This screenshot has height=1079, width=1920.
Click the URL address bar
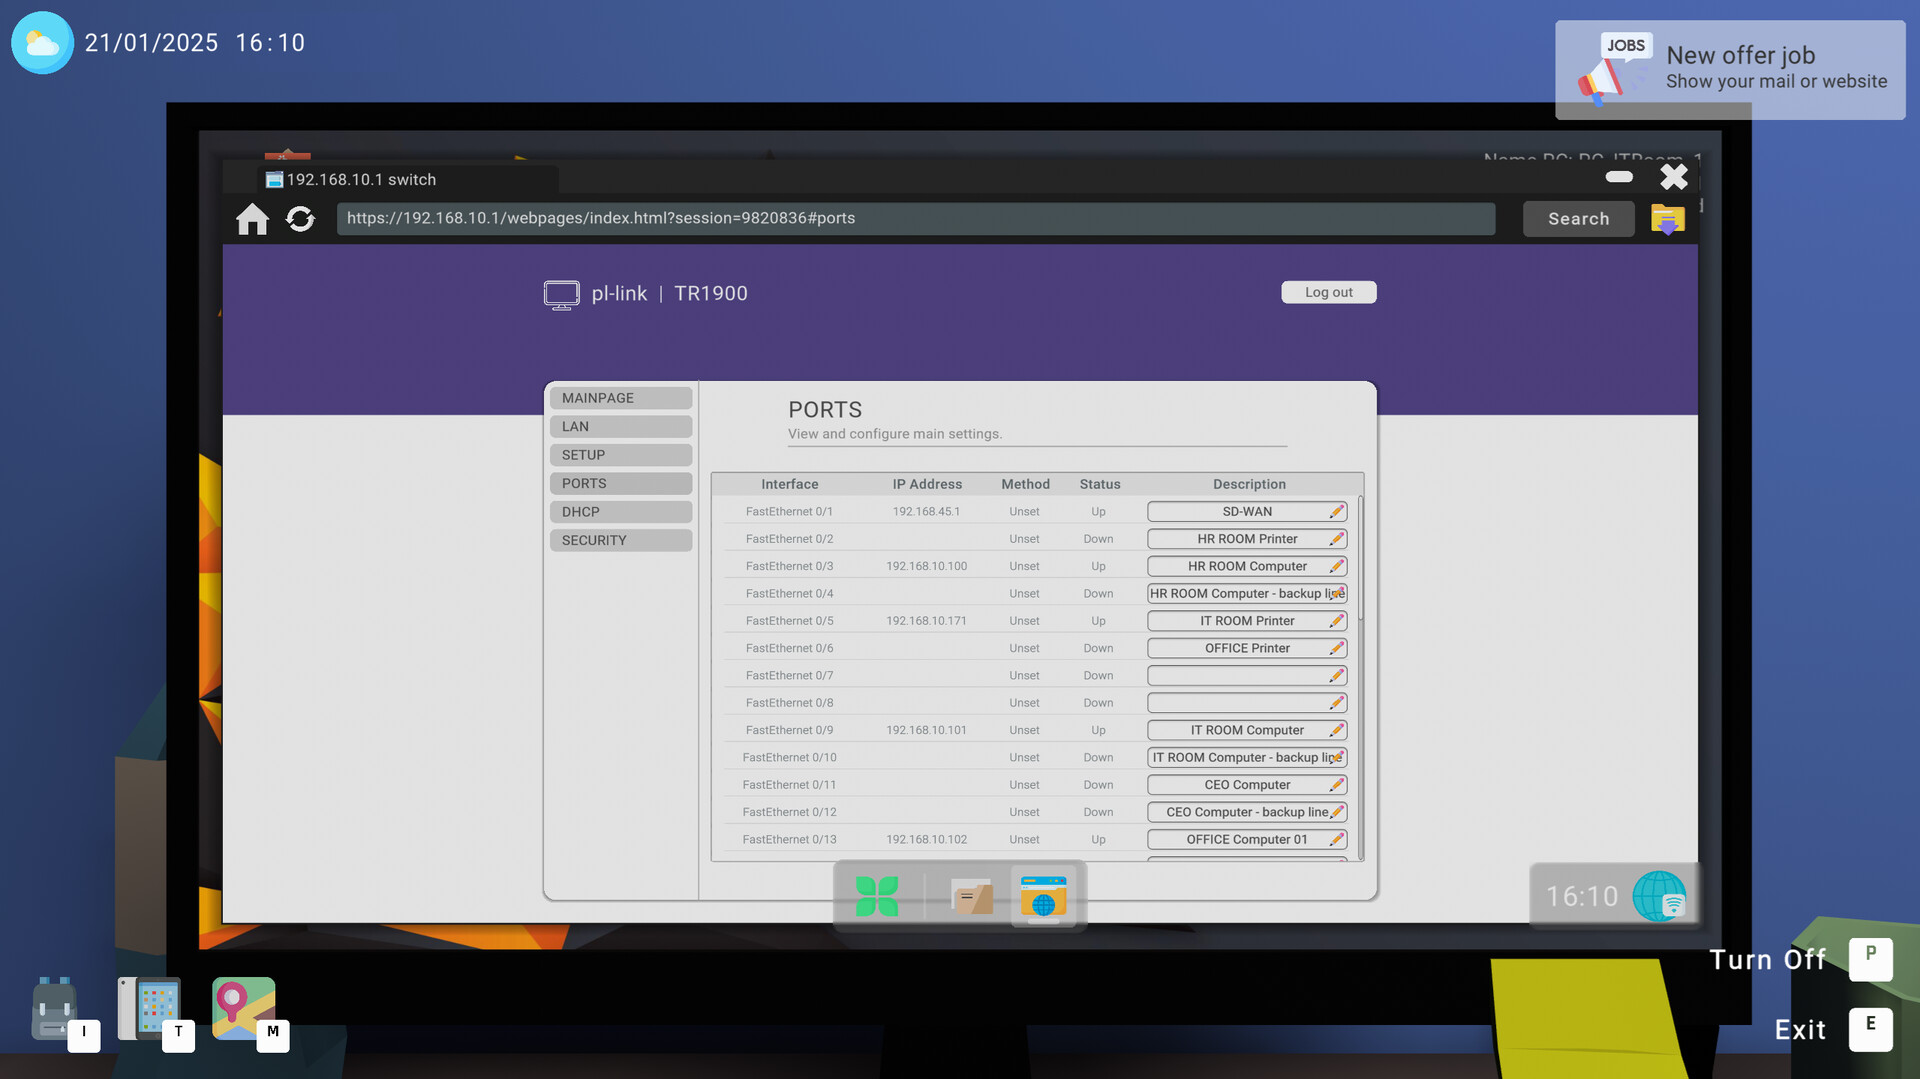915,219
